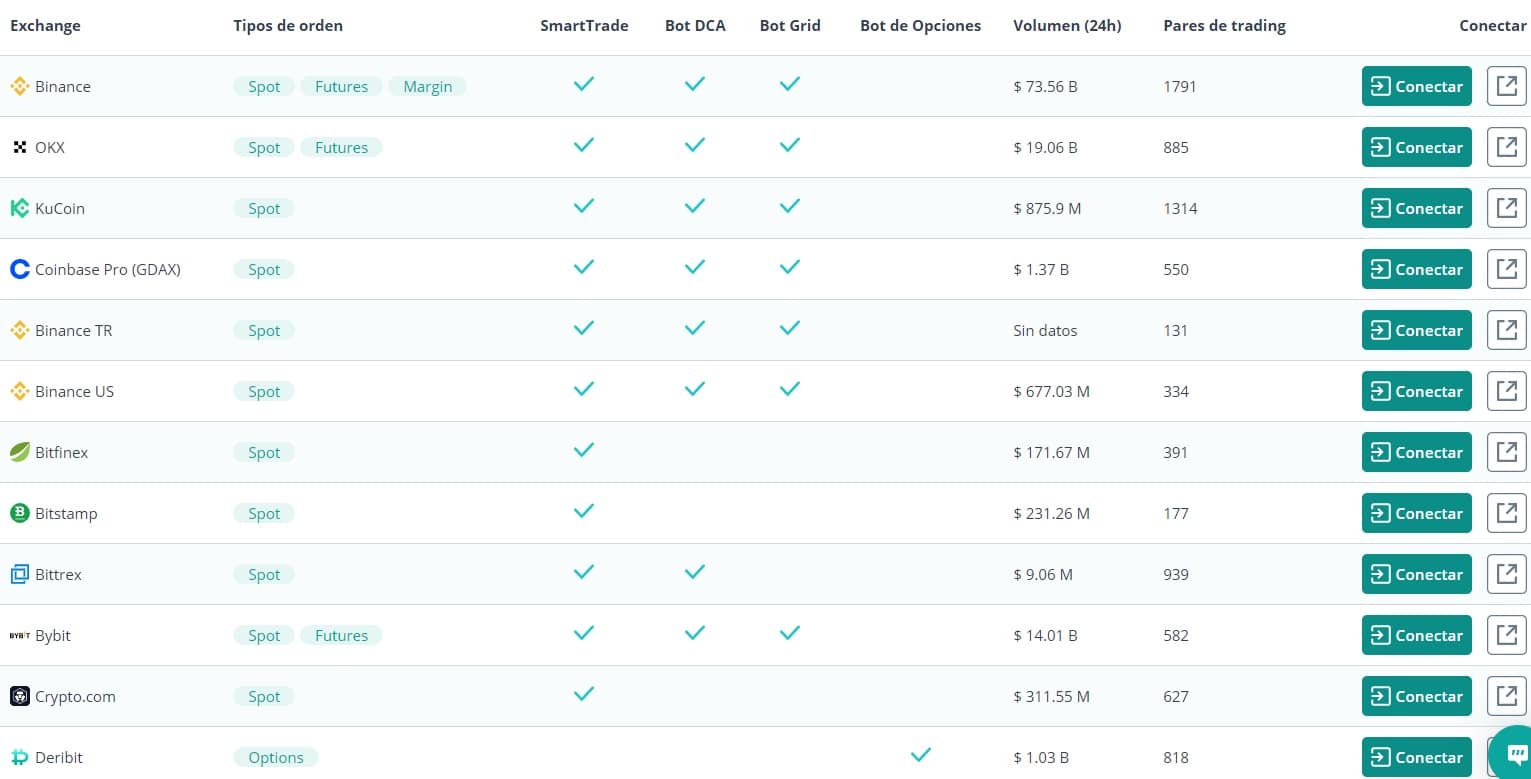Open external link icon for Binance TR row
This screenshot has height=779, width=1531.
(x=1506, y=330)
